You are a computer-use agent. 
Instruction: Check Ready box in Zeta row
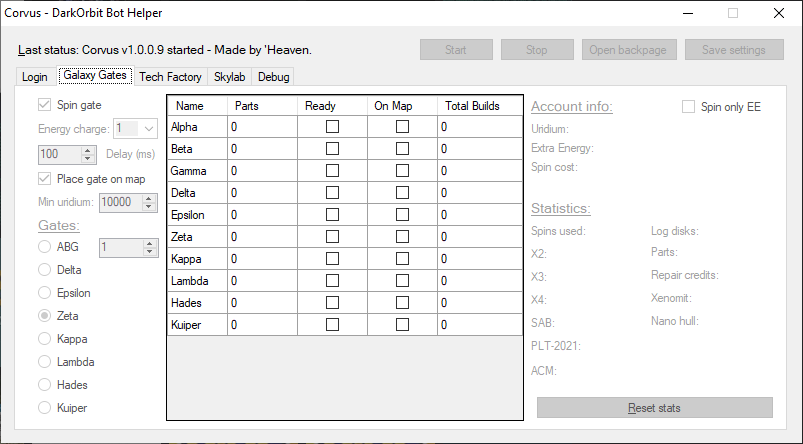point(332,237)
